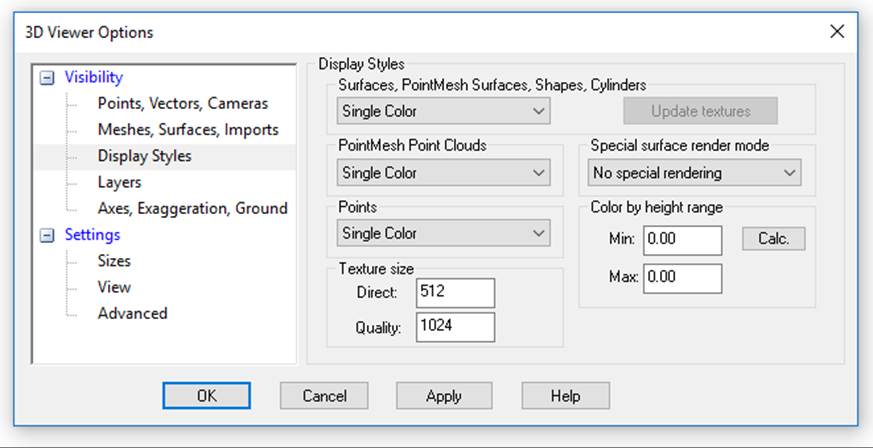Close the 3D Viewer Options dialog
The image size is (873, 448).
pos(837,32)
